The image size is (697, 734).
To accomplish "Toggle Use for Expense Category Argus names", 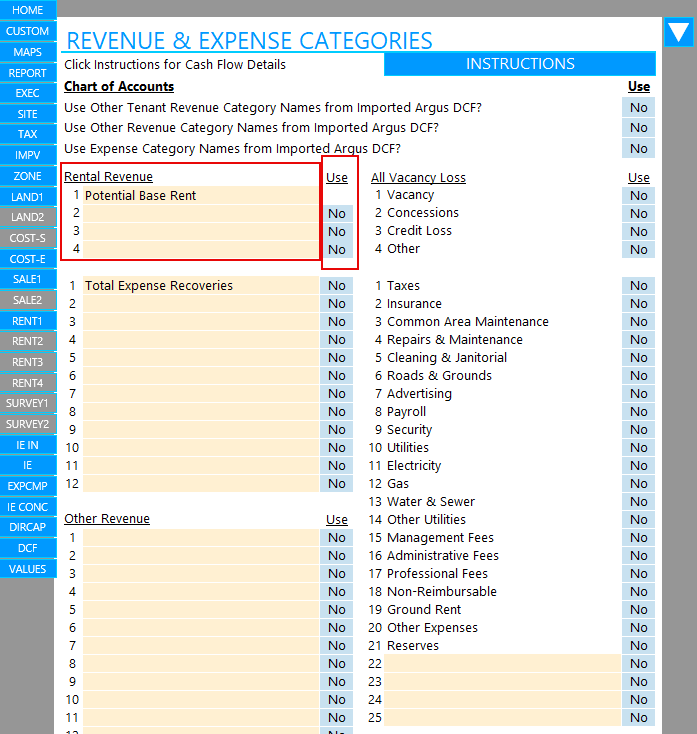I will (638, 149).
